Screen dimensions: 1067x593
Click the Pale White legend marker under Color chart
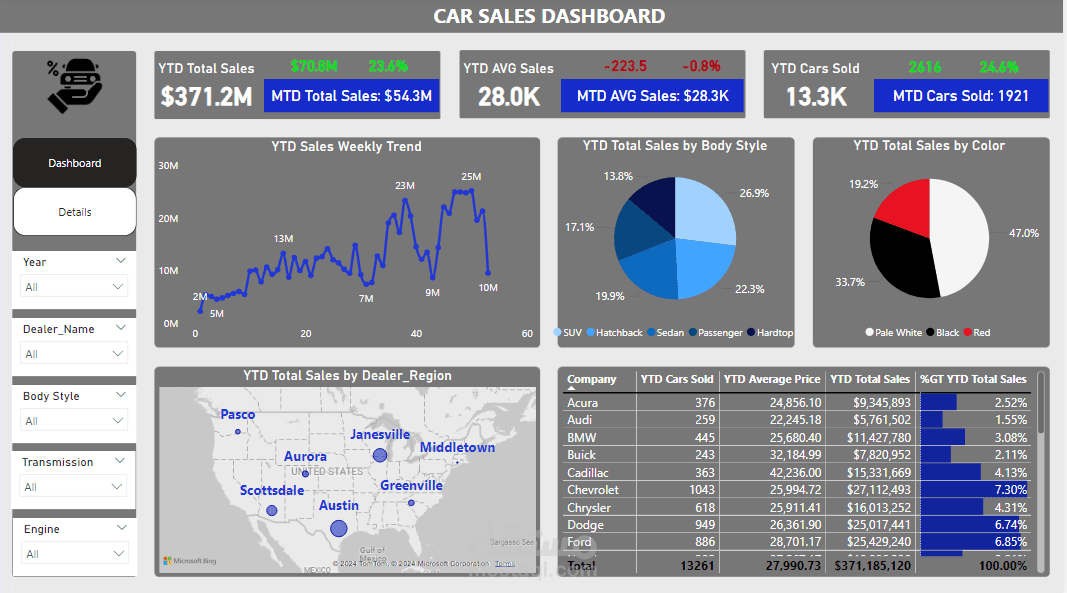[x=869, y=332]
